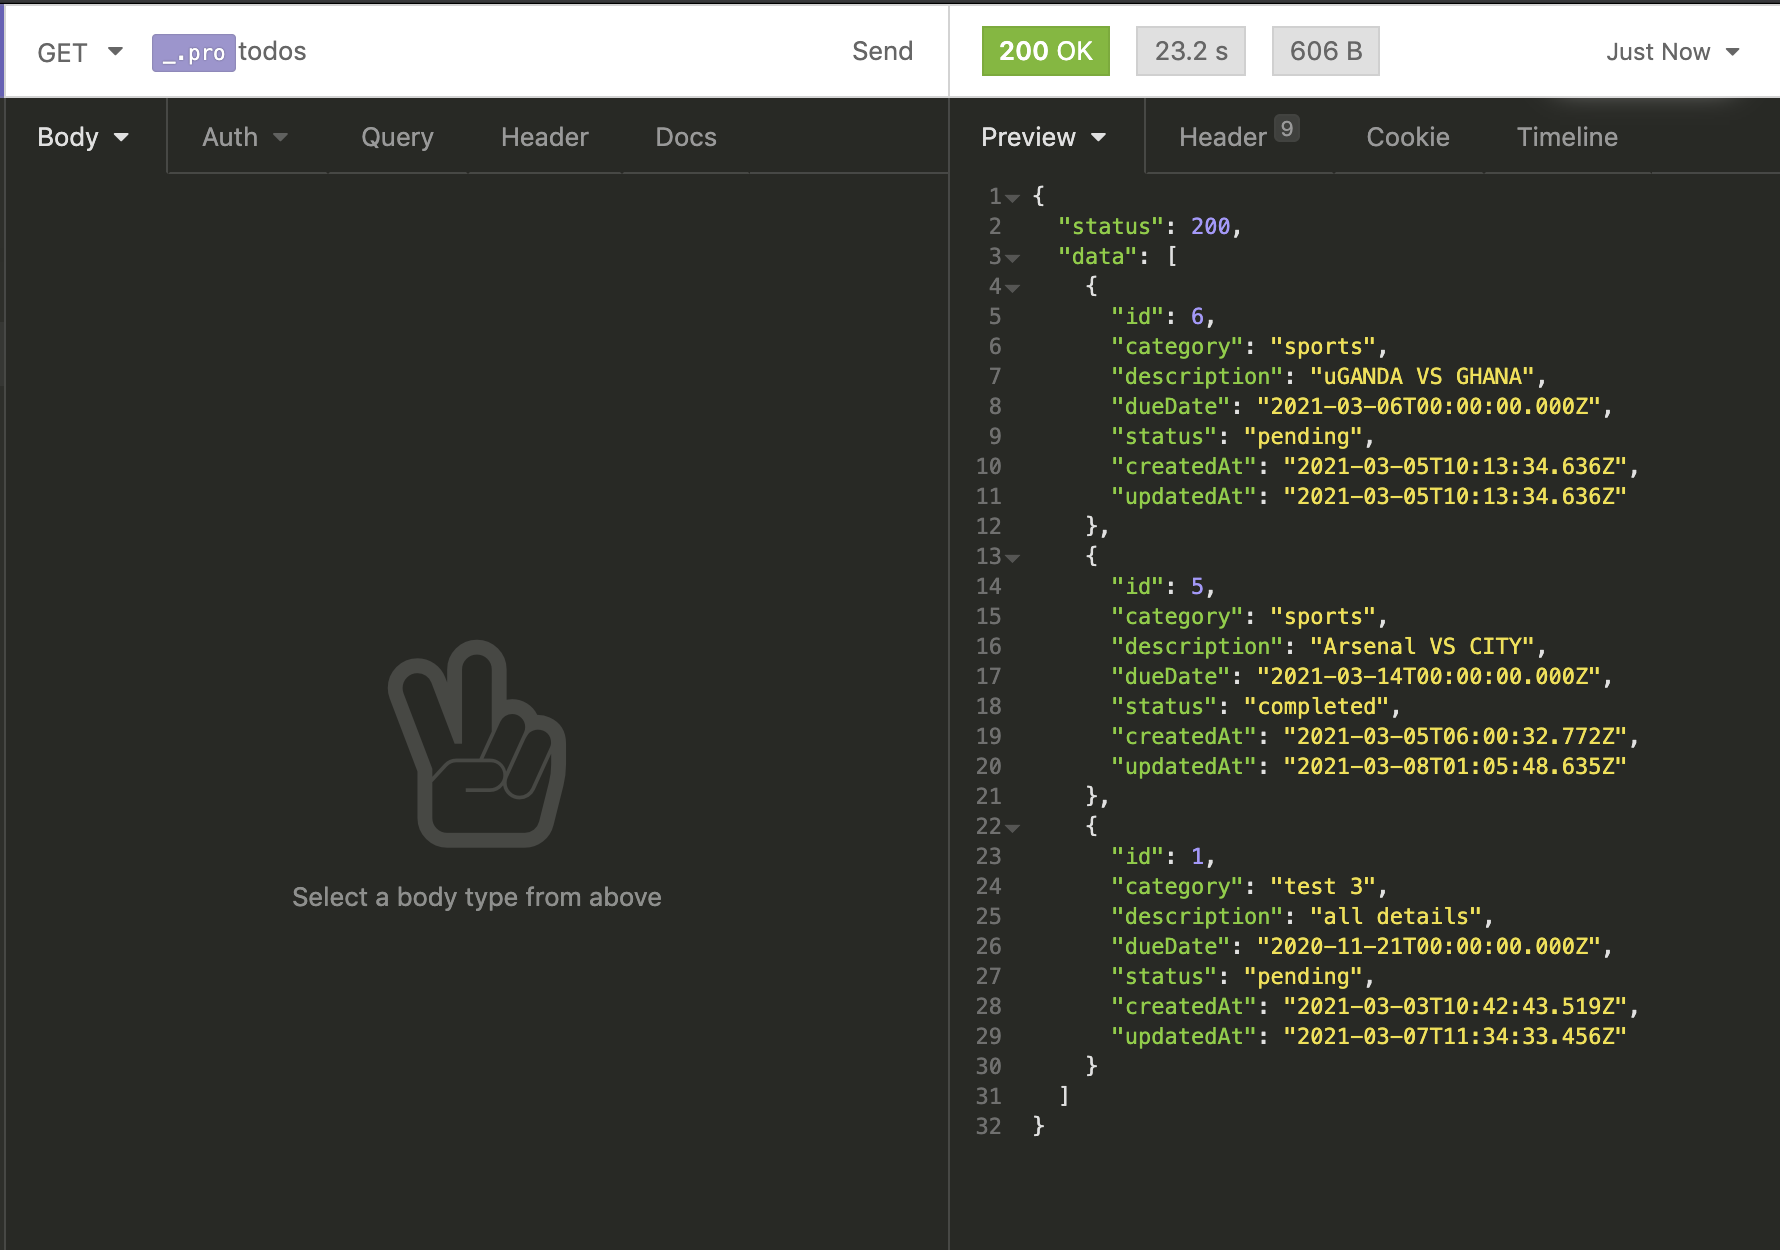Click the dueDate "2021-03-06T00:00:00.000Z" value
1780x1250 pixels.
pyautogui.click(x=1429, y=407)
